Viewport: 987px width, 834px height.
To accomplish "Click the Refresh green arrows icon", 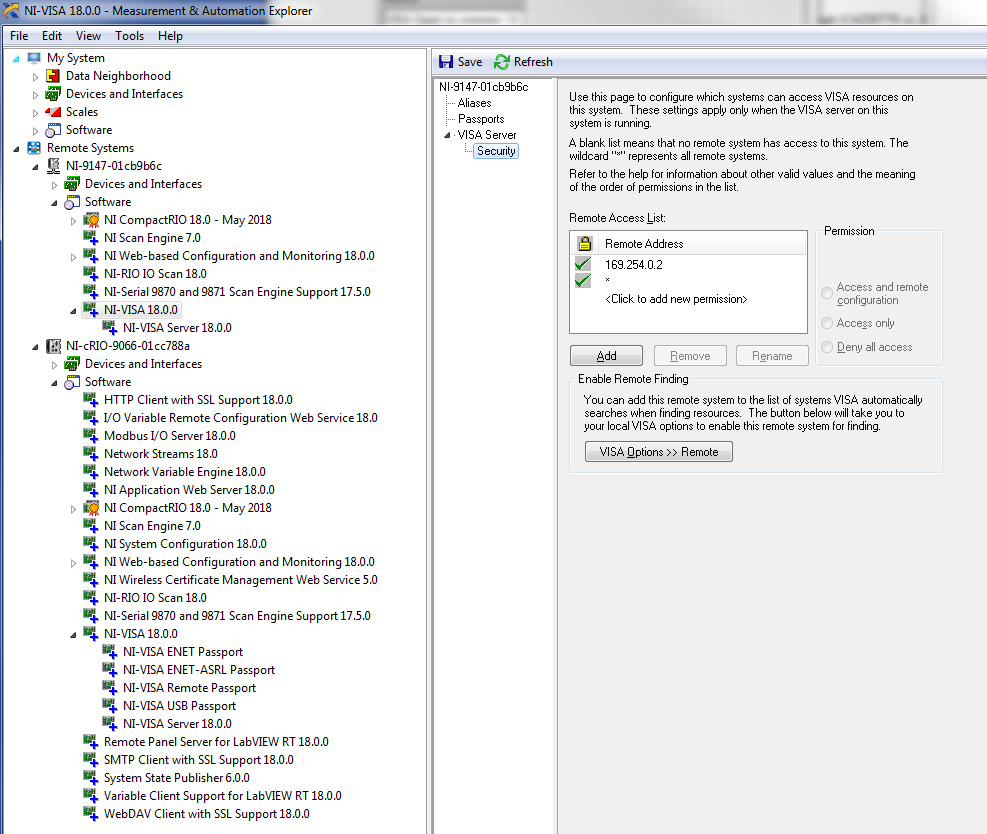I will tap(502, 62).
